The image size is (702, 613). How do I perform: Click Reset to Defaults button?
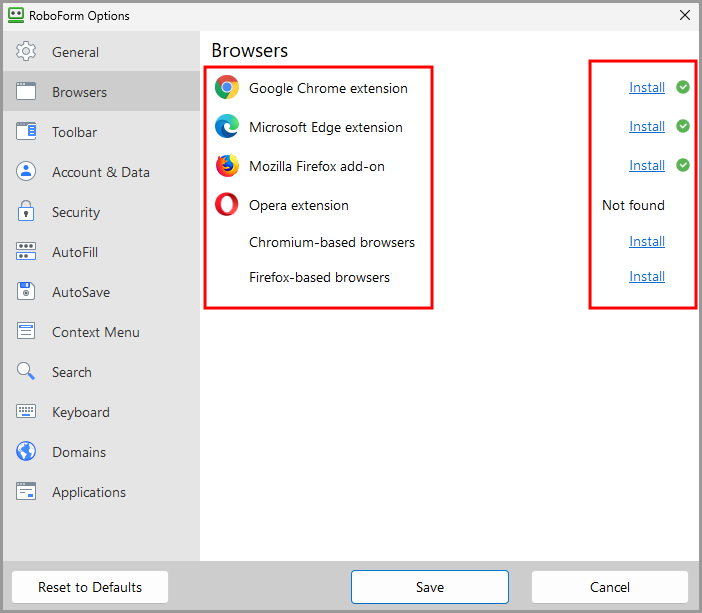coord(90,587)
